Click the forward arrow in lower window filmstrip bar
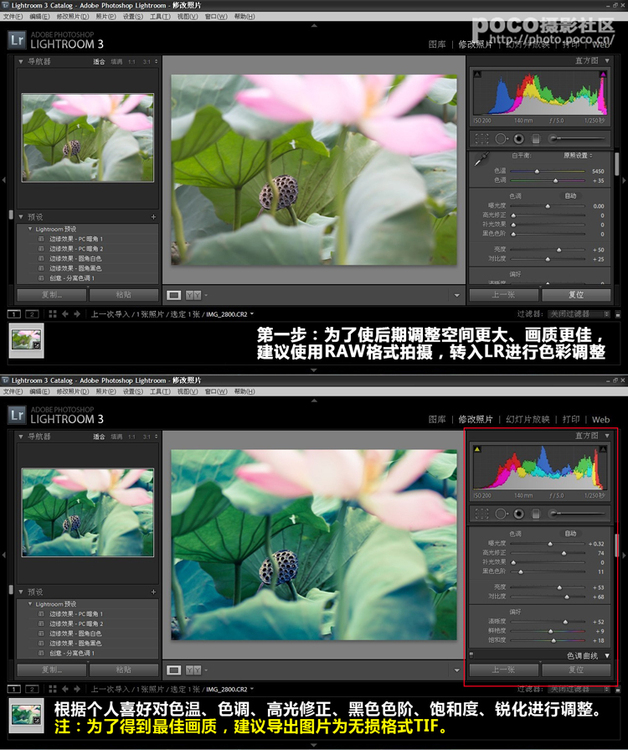The image size is (628, 750). 77,689
